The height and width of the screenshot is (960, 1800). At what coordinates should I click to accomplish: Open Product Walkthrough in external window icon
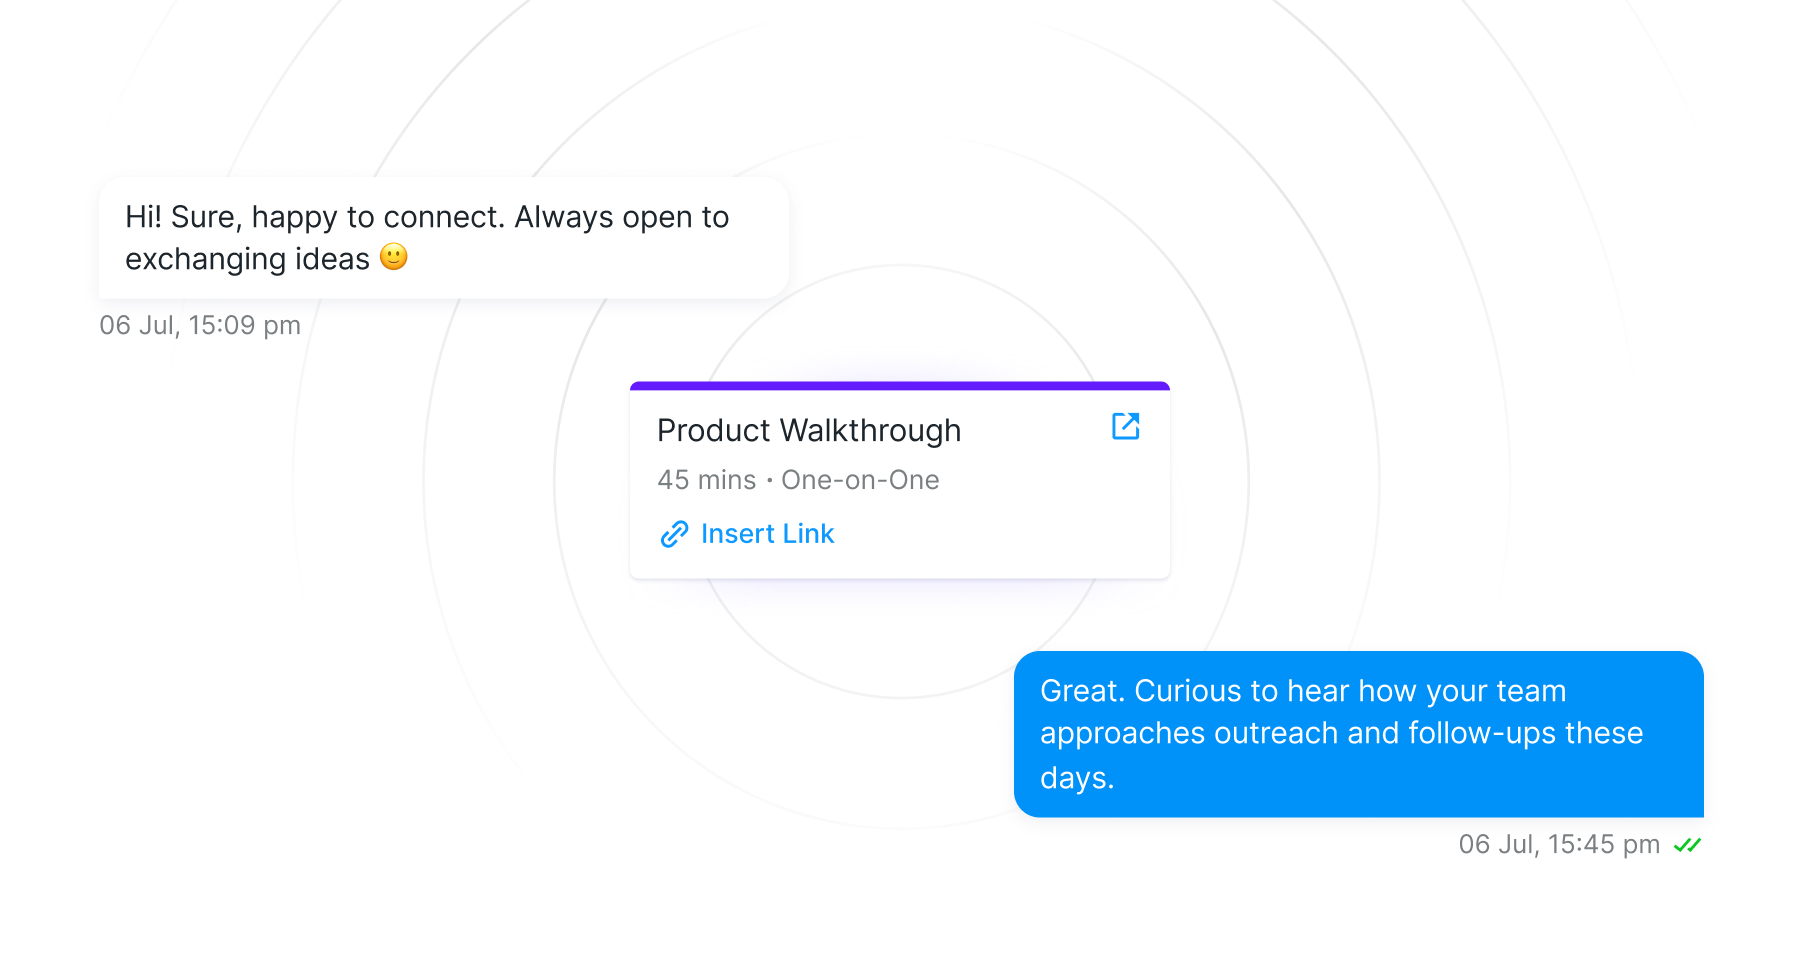click(1125, 426)
